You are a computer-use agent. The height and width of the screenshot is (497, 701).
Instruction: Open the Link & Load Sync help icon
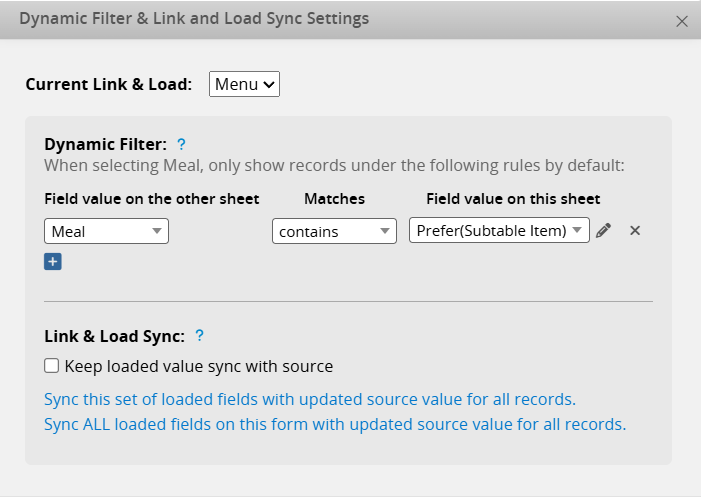click(x=199, y=336)
